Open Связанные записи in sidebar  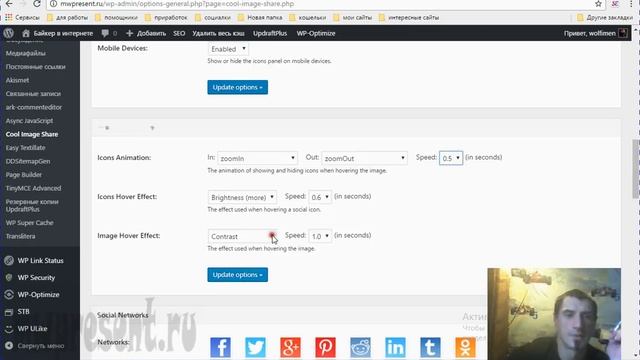[x=33, y=93]
